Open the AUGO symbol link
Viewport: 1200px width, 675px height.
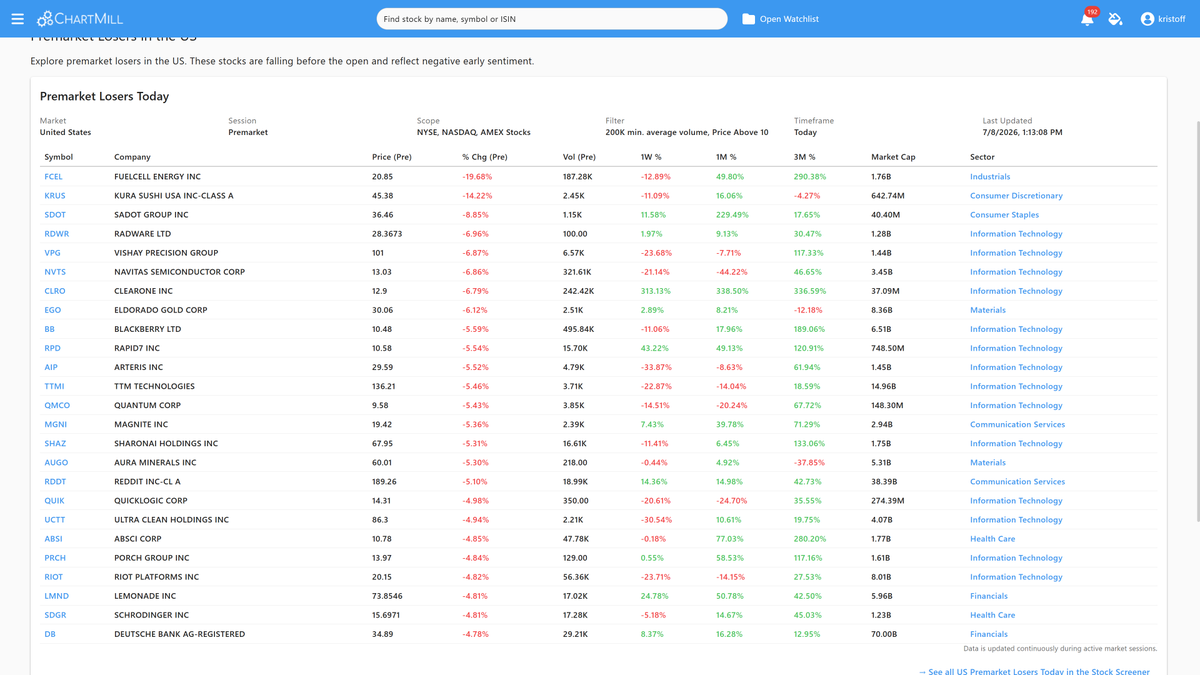(x=56, y=463)
